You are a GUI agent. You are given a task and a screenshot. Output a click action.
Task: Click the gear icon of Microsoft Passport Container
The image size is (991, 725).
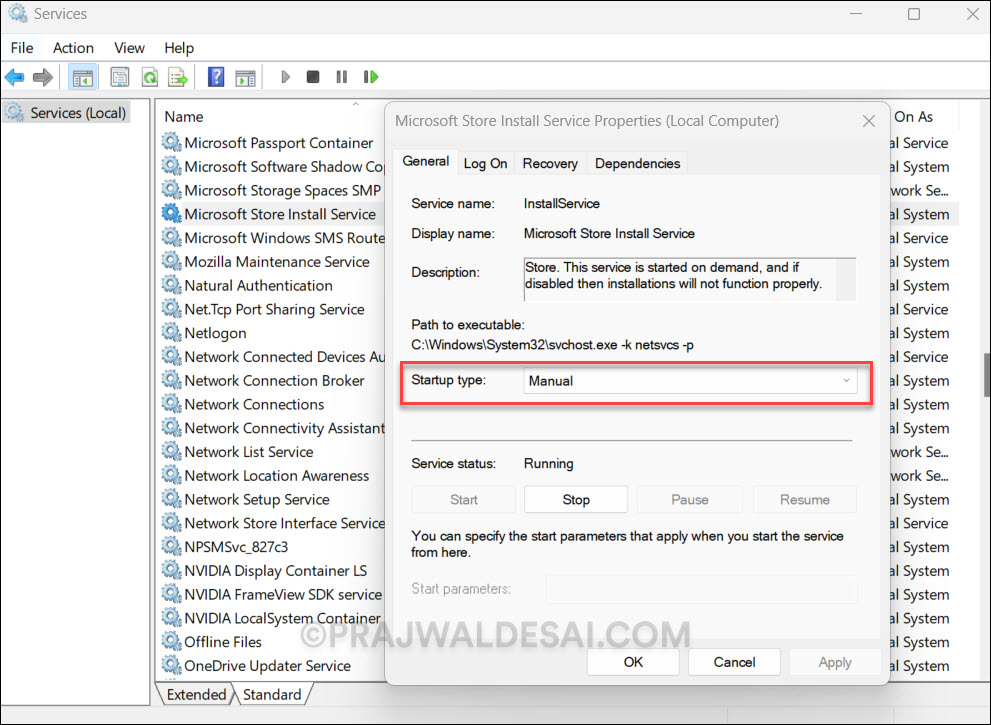pyautogui.click(x=171, y=142)
